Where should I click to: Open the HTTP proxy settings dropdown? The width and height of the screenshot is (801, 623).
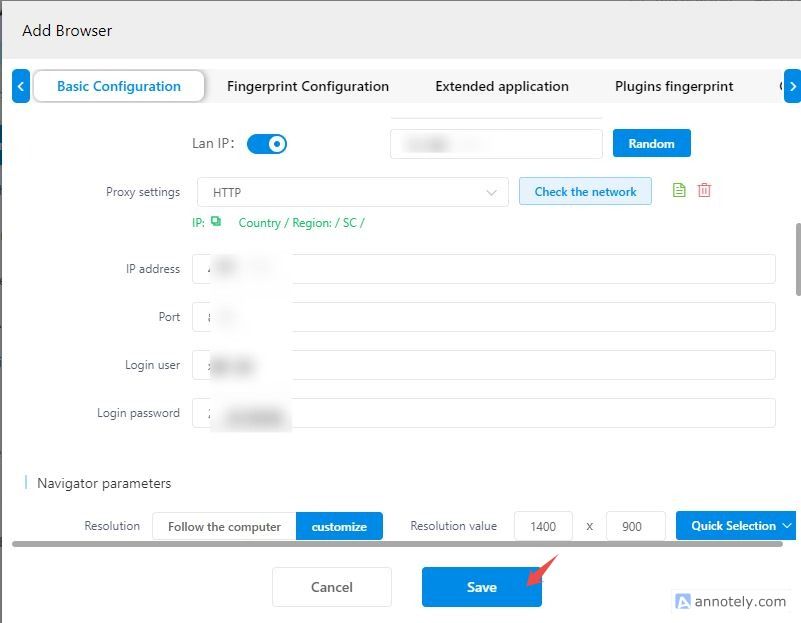352,193
